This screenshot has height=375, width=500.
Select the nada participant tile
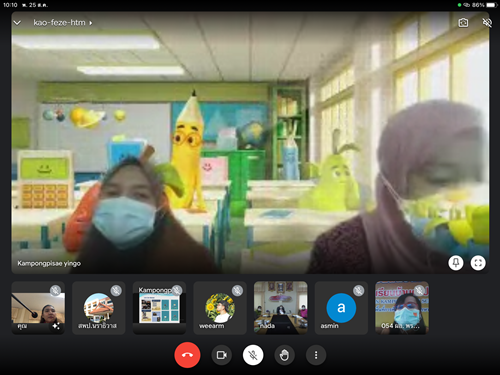(x=281, y=308)
